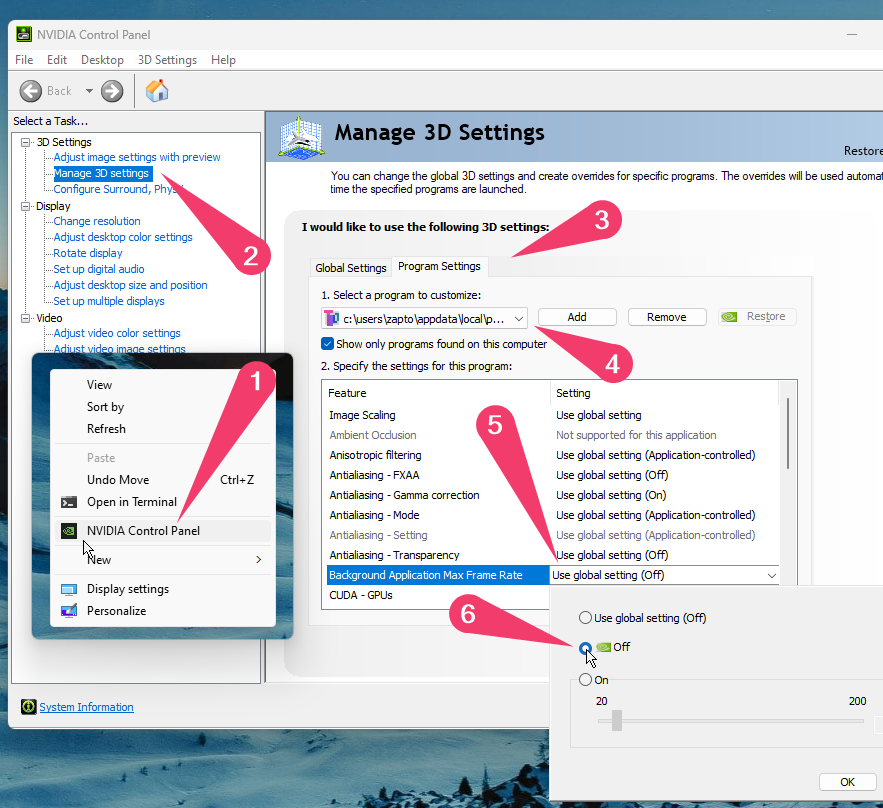Click the Feature column header
The height and width of the screenshot is (808, 883).
tap(436, 393)
